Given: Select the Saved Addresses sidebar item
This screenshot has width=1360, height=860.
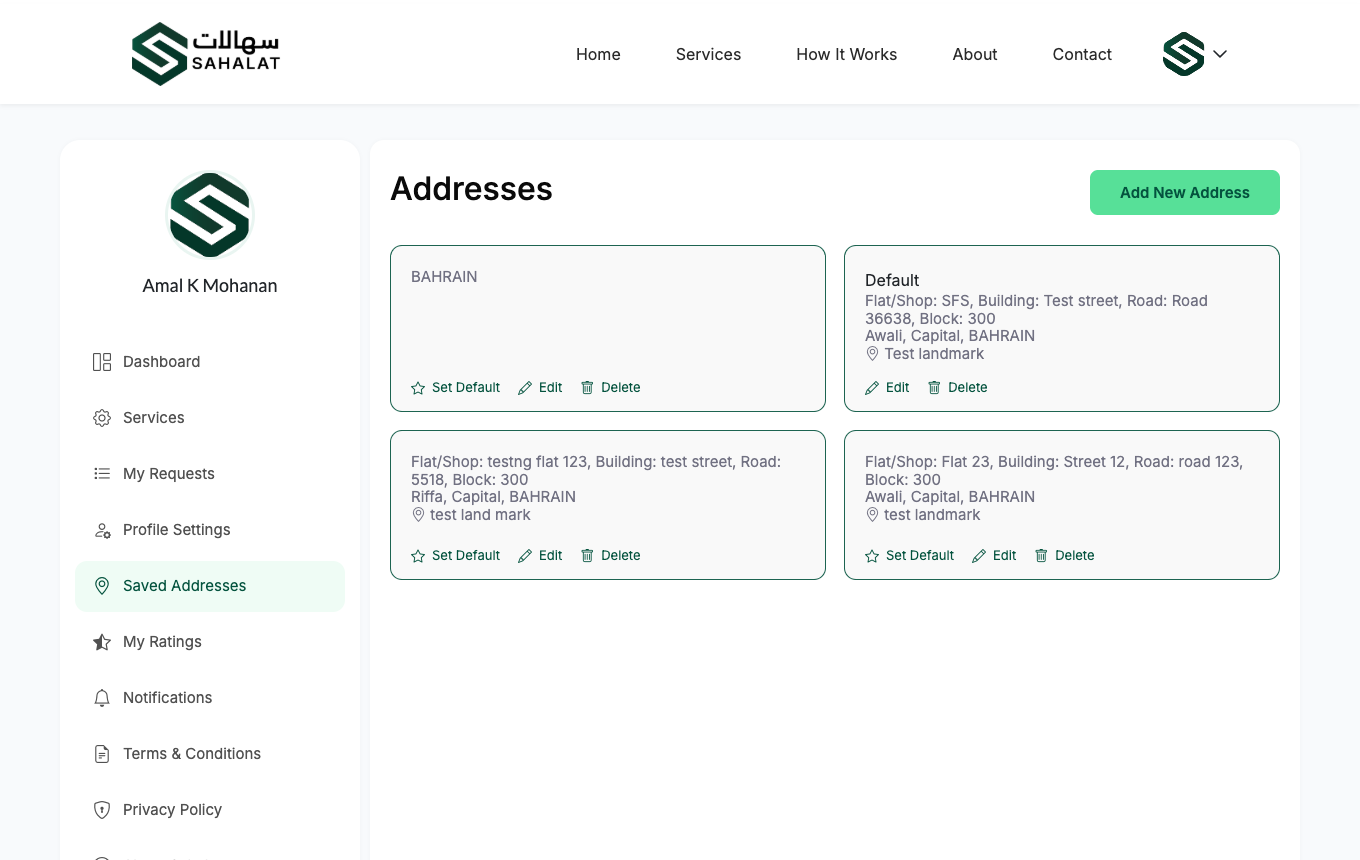Looking at the screenshot, I should coord(210,586).
